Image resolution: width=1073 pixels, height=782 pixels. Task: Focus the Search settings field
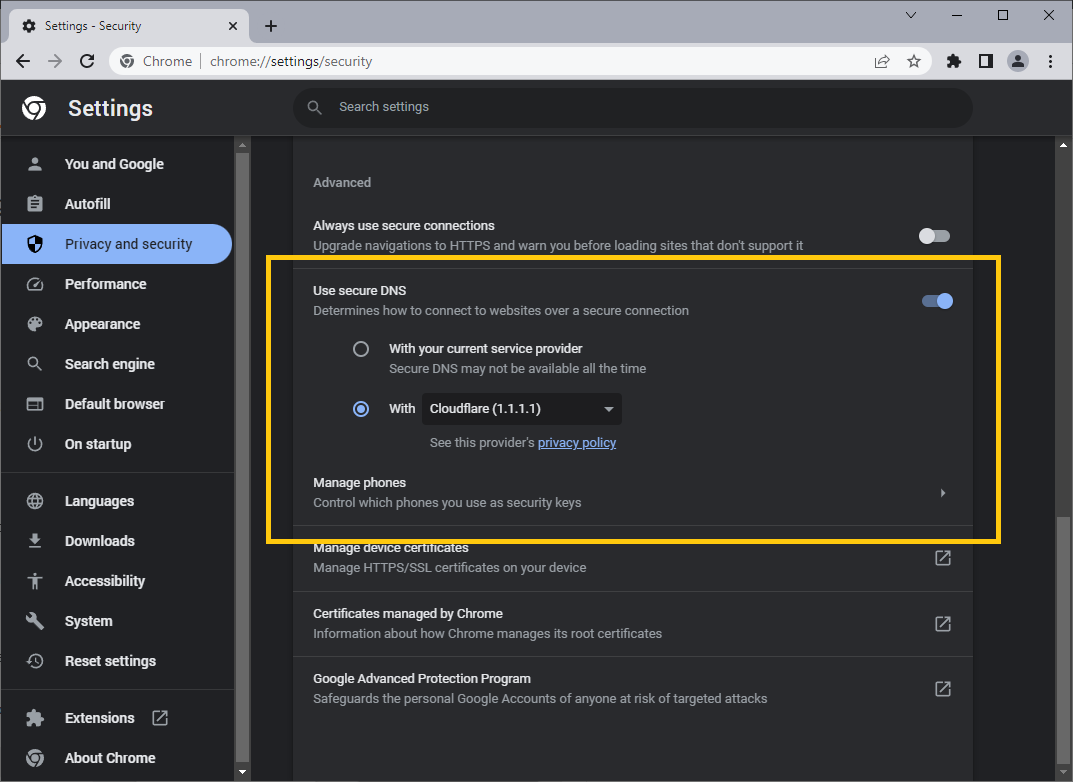point(632,107)
